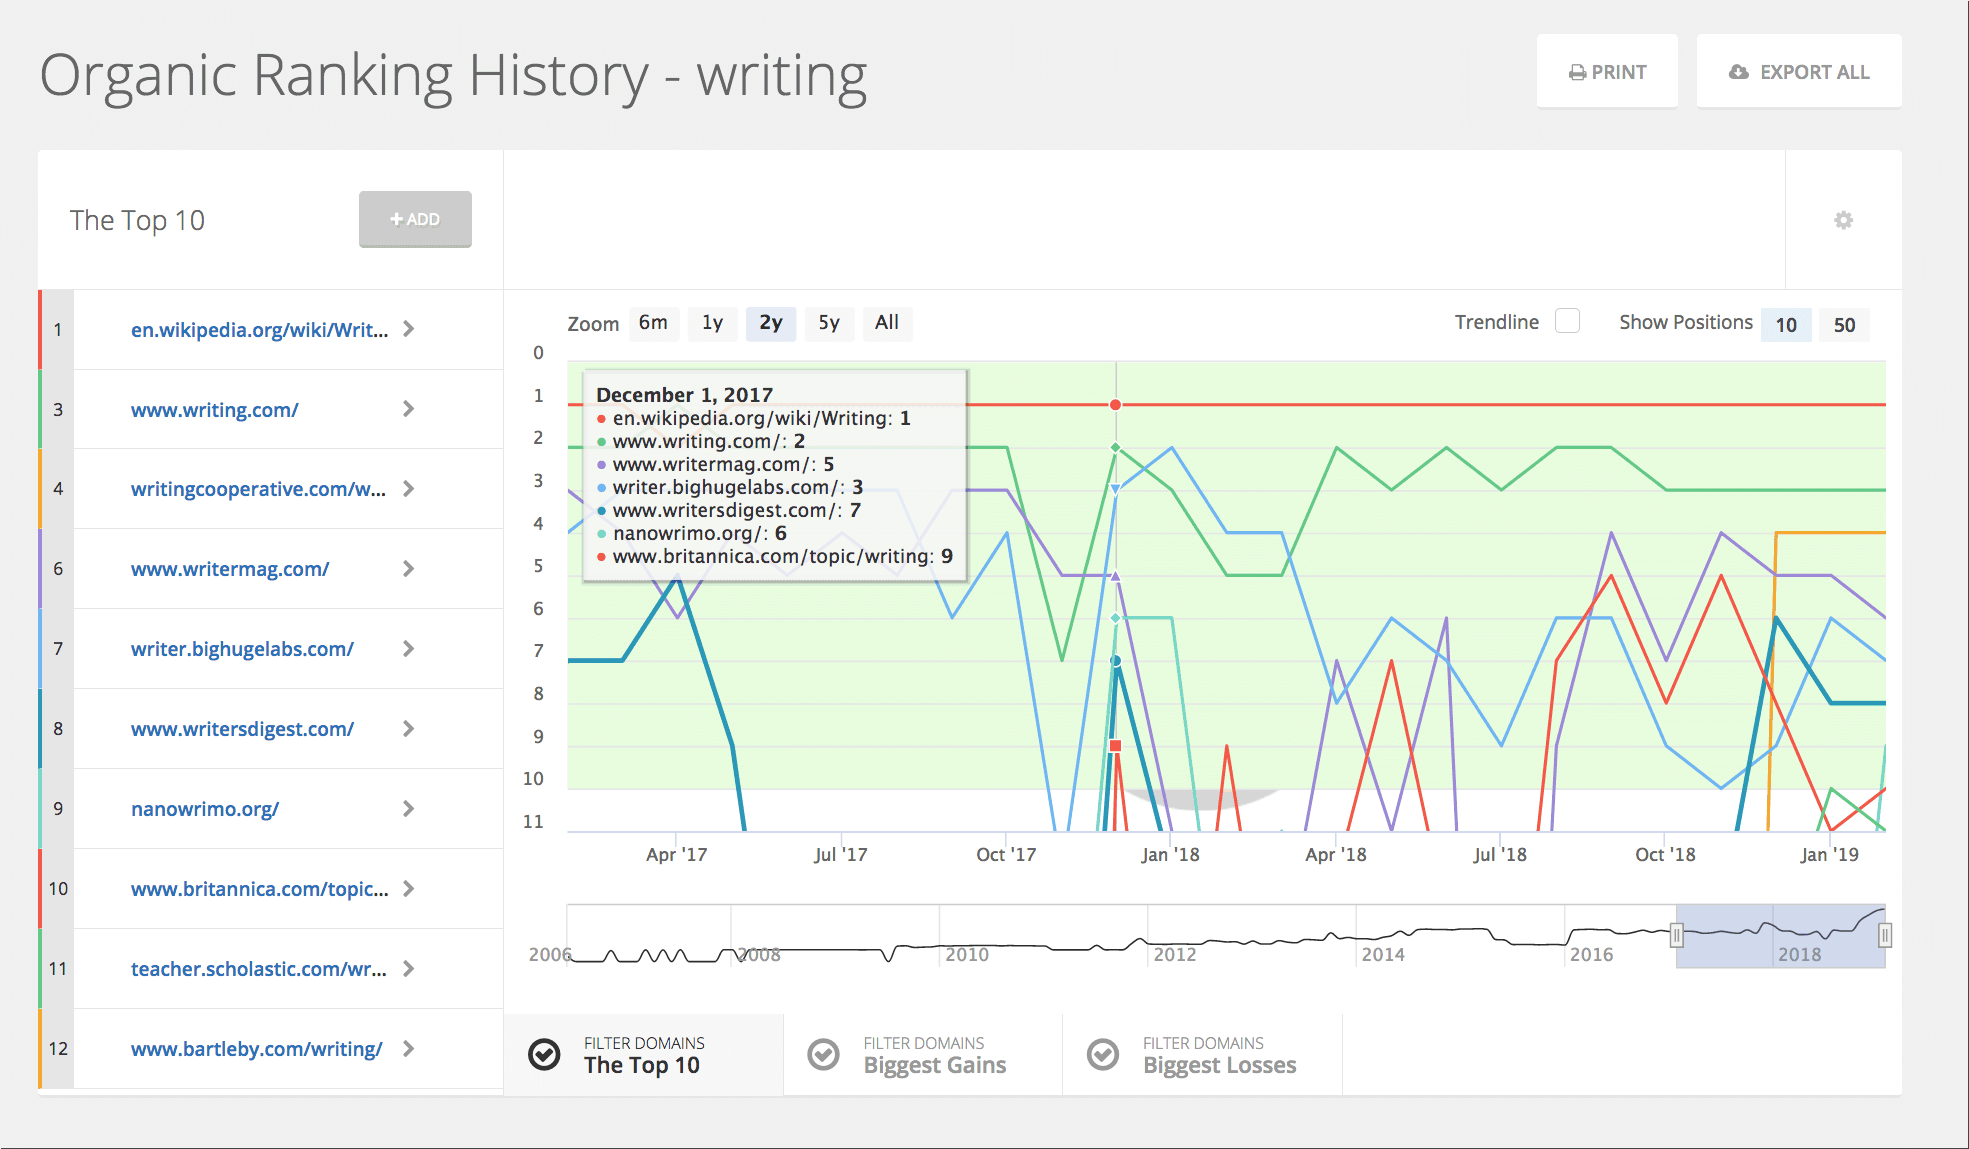
Task: Open www.bartleby.com/writing/ link
Action: click(x=256, y=1049)
